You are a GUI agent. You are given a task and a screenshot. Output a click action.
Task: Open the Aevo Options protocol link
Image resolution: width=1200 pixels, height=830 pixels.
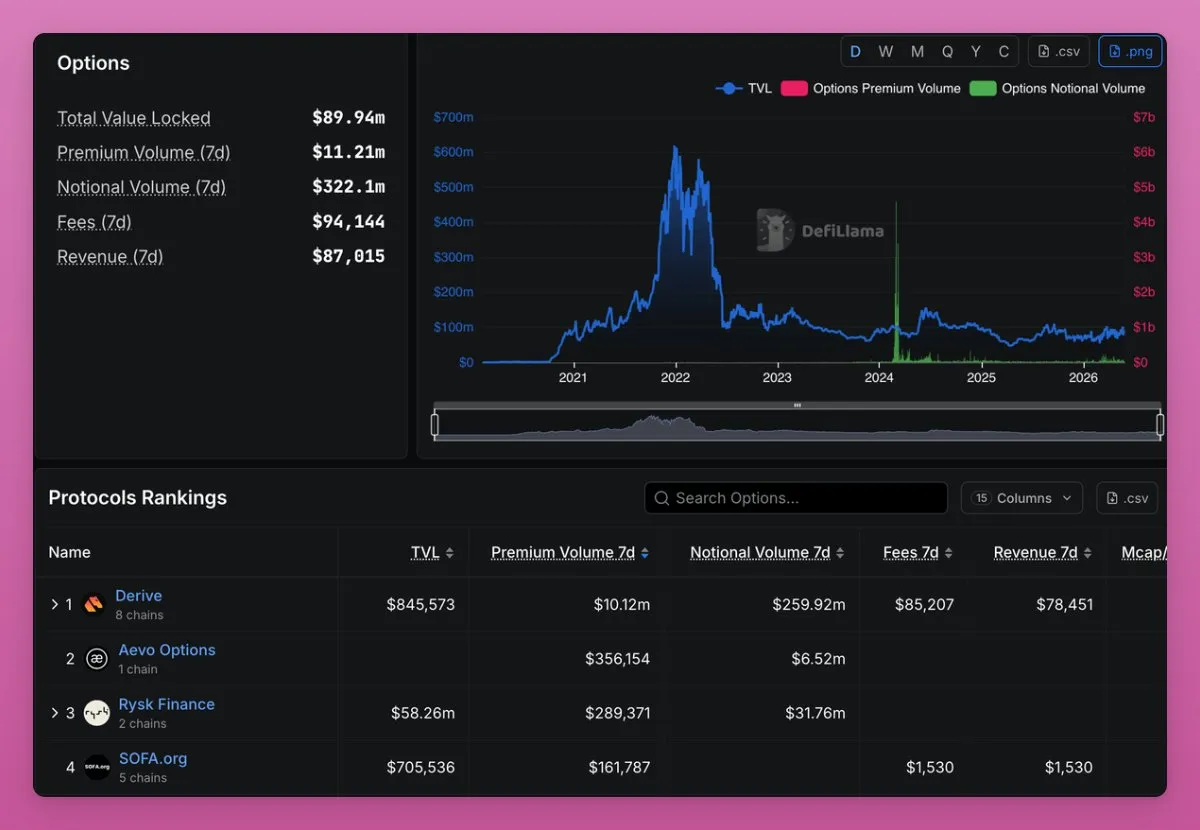pyautogui.click(x=167, y=650)
